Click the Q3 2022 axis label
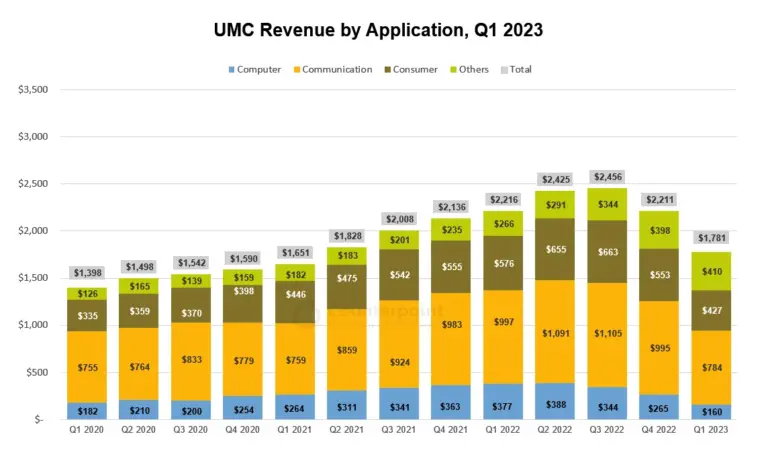The width and height of the screenshot is (768, 467). tap(607, 430)
